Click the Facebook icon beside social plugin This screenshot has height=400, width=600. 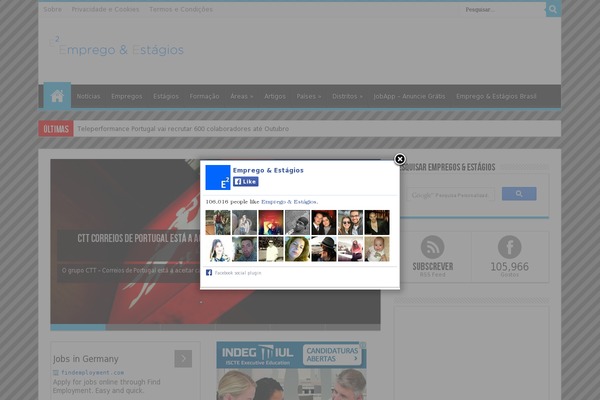209,273
